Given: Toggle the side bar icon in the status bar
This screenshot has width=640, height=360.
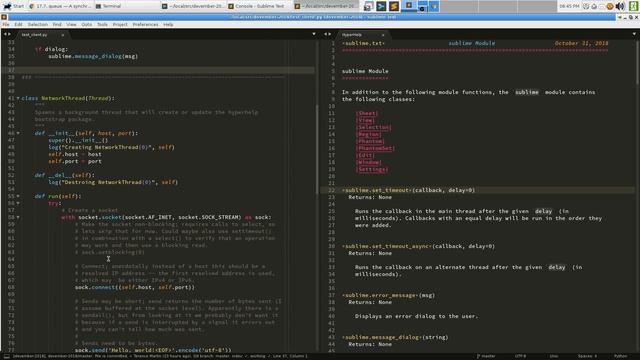Looking at the screenshot, I should pos(7,356).
